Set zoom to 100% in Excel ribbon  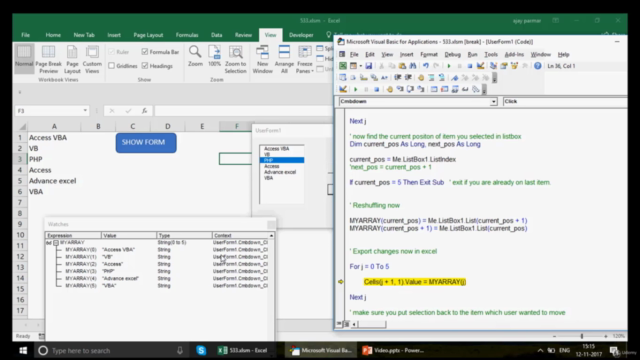214,56
